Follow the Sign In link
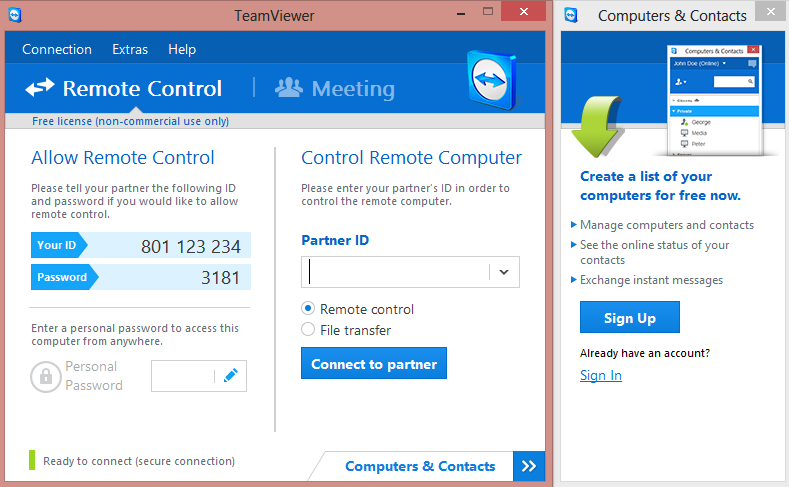 coord(601,375)
